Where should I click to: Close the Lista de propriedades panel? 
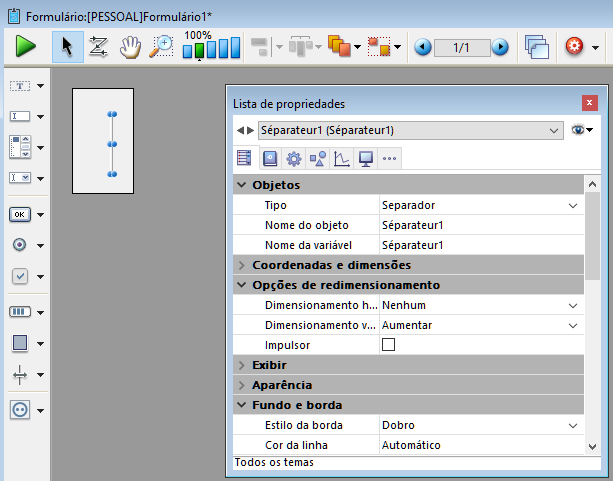pyautogui.click(x=590, y=103)
